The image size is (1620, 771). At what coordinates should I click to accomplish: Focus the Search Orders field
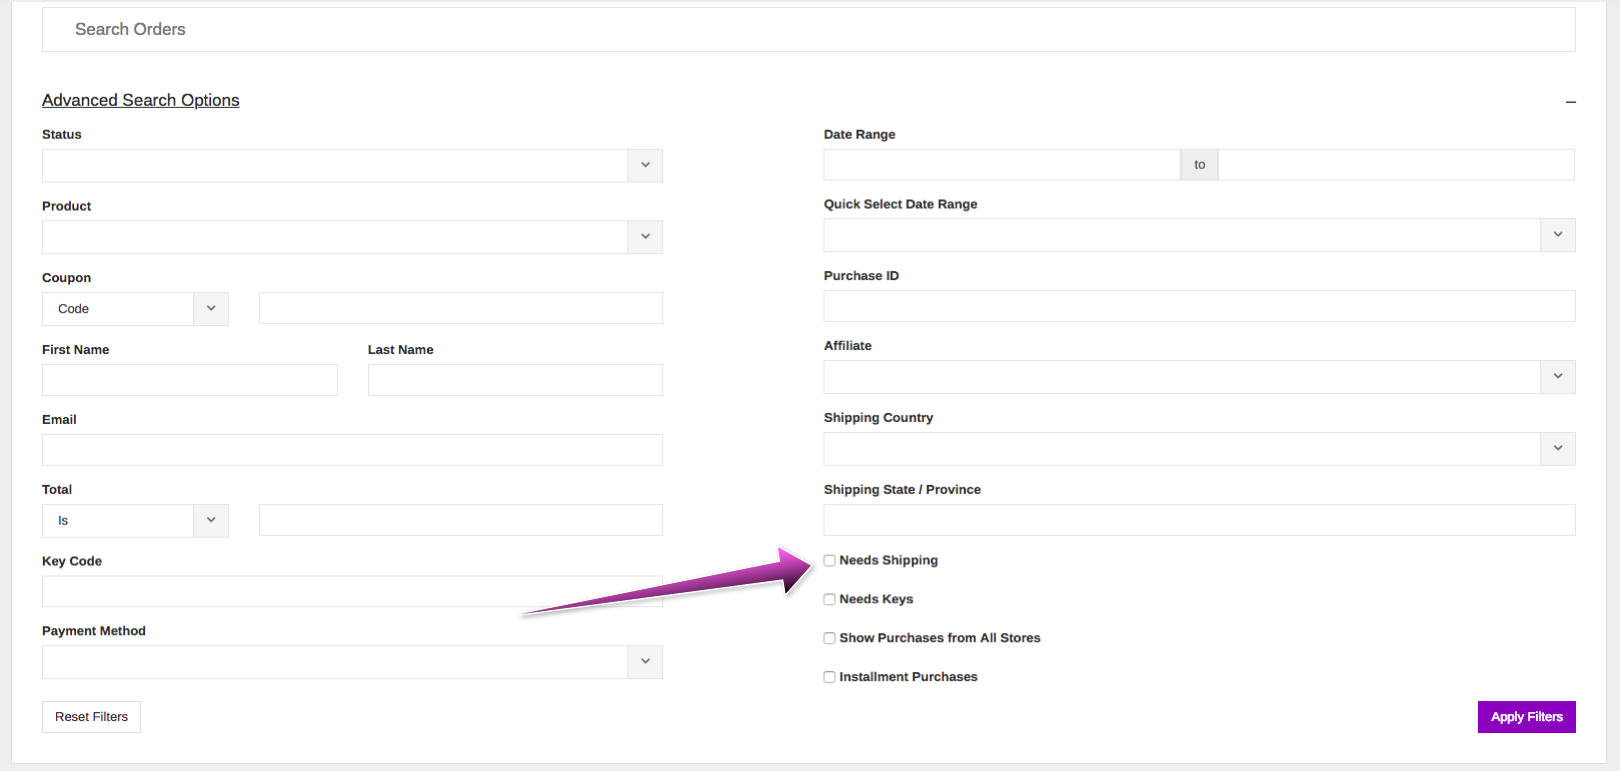808,30
